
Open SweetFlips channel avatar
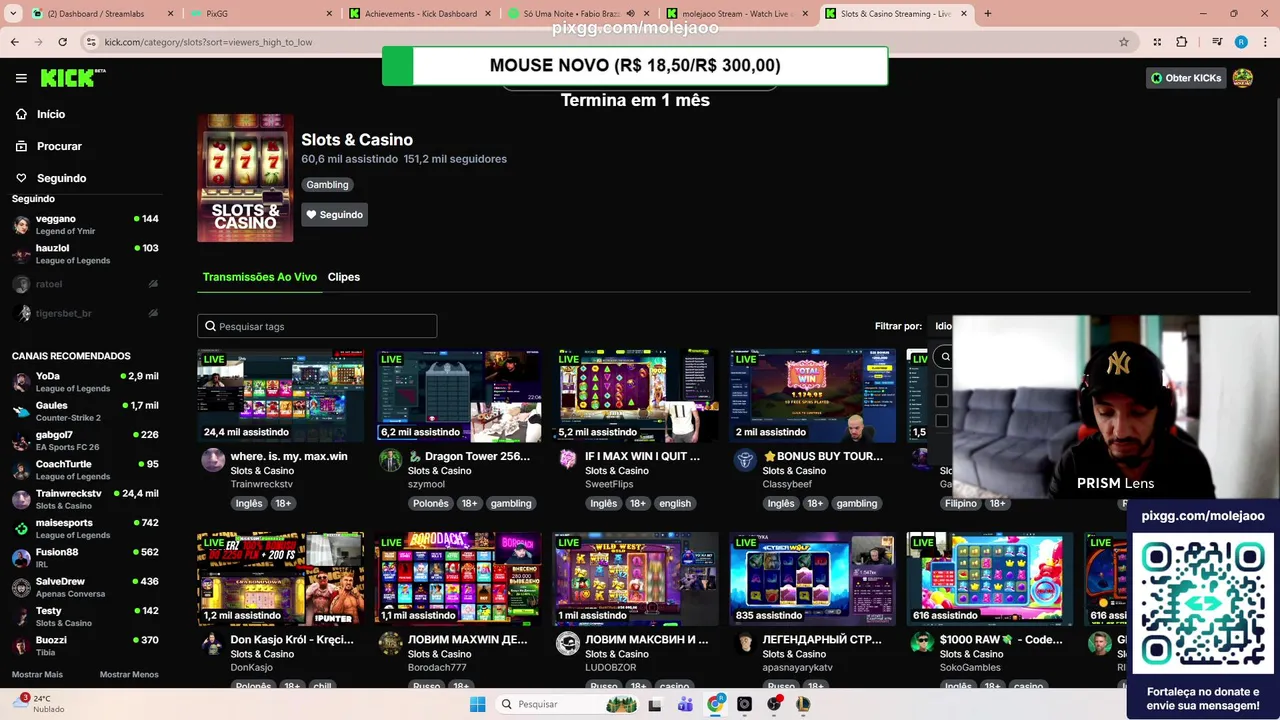pyautogui.click(x=567, y=460)
